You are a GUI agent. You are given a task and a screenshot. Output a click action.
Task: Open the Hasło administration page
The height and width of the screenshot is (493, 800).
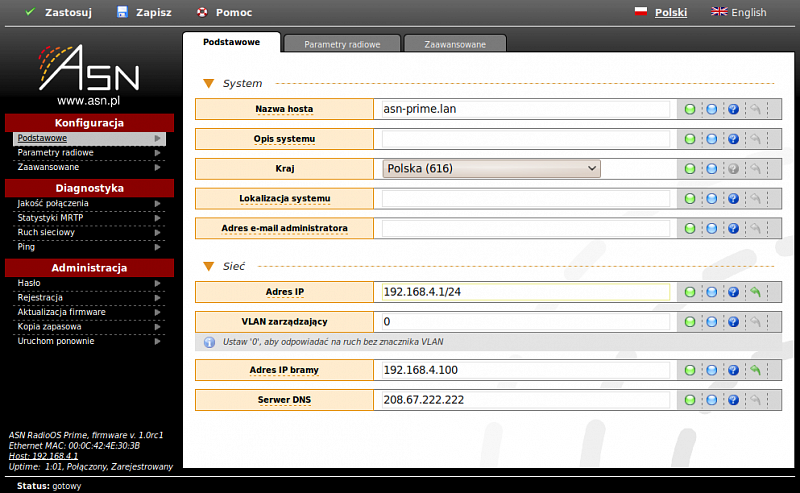[89, 283]
